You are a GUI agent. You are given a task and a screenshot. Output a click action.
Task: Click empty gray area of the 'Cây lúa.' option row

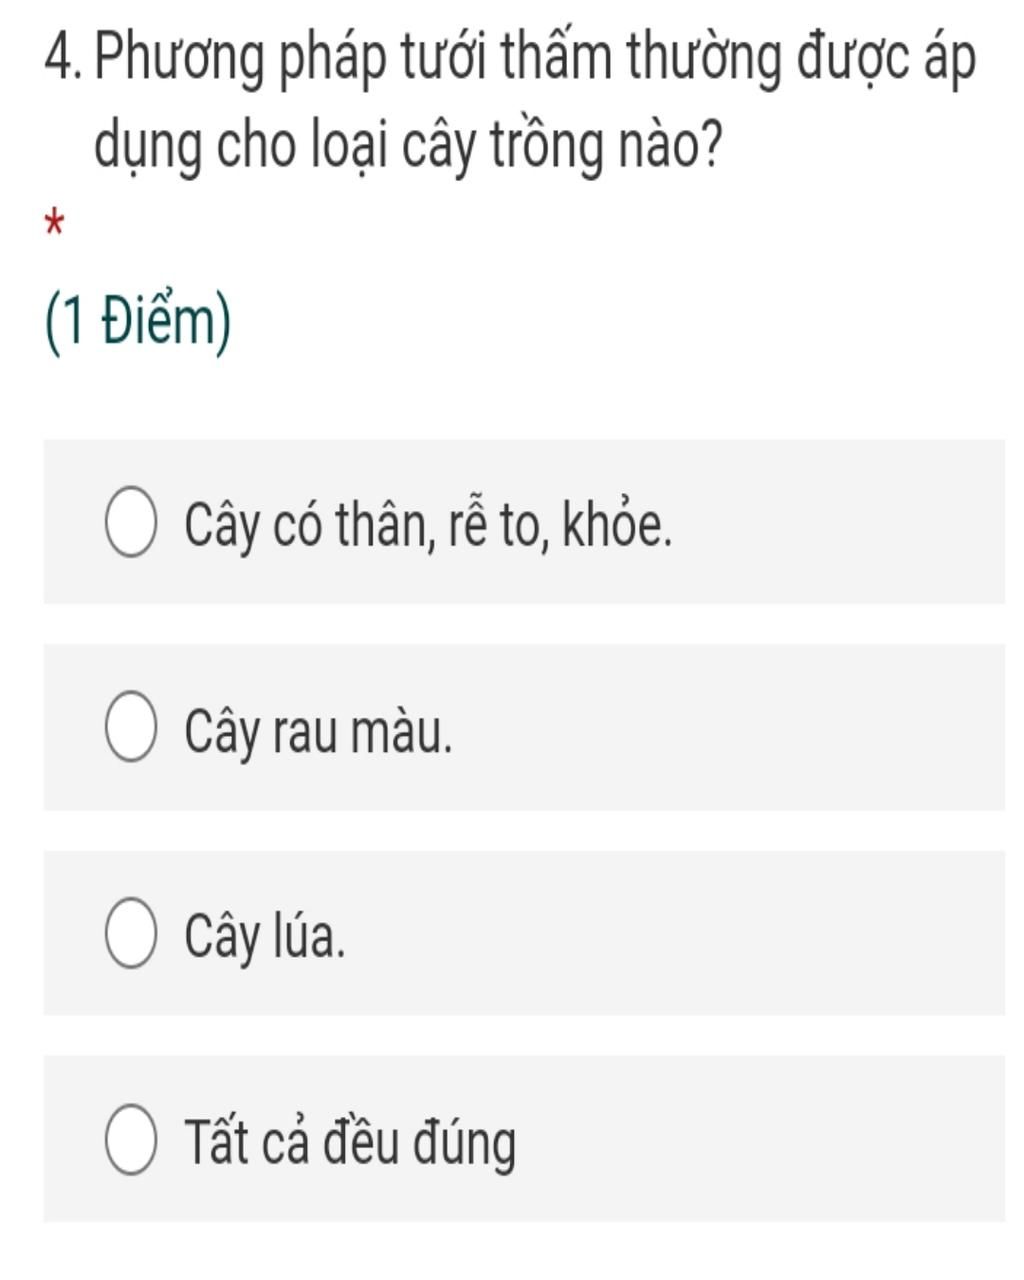coord(680,934)
